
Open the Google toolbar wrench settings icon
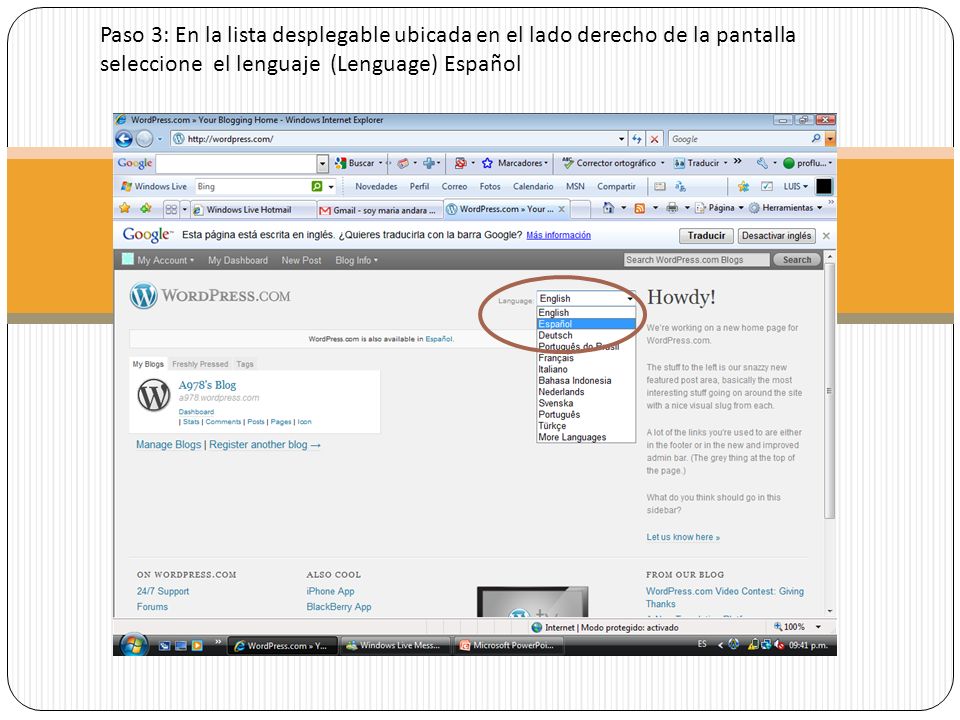[x=762, y=163]
